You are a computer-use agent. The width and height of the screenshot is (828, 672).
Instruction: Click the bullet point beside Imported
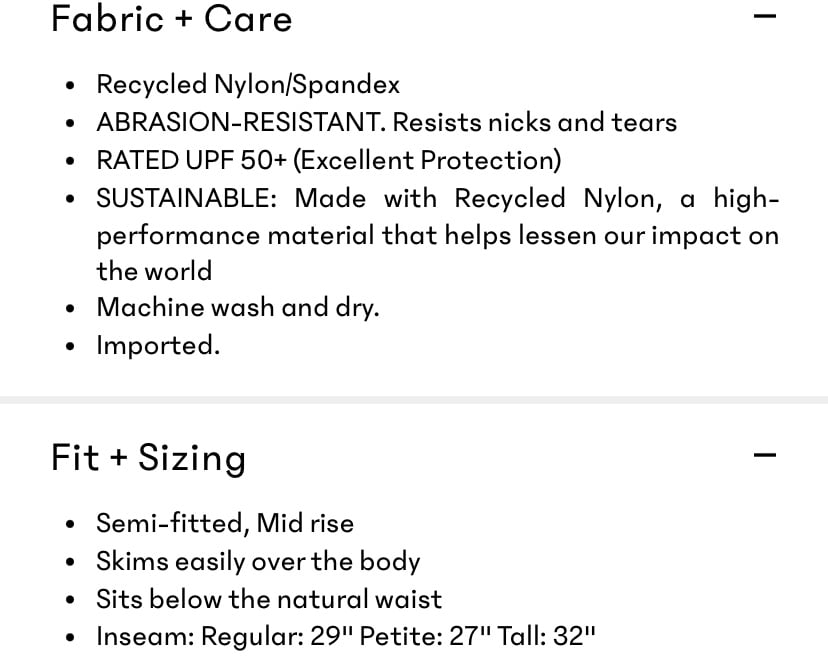coord(70,347)
